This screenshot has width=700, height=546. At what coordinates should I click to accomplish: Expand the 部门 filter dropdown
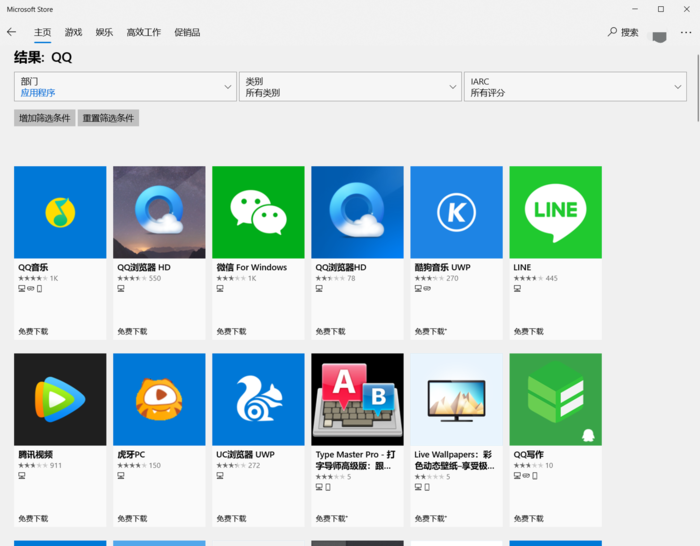(x=125, y=87)
